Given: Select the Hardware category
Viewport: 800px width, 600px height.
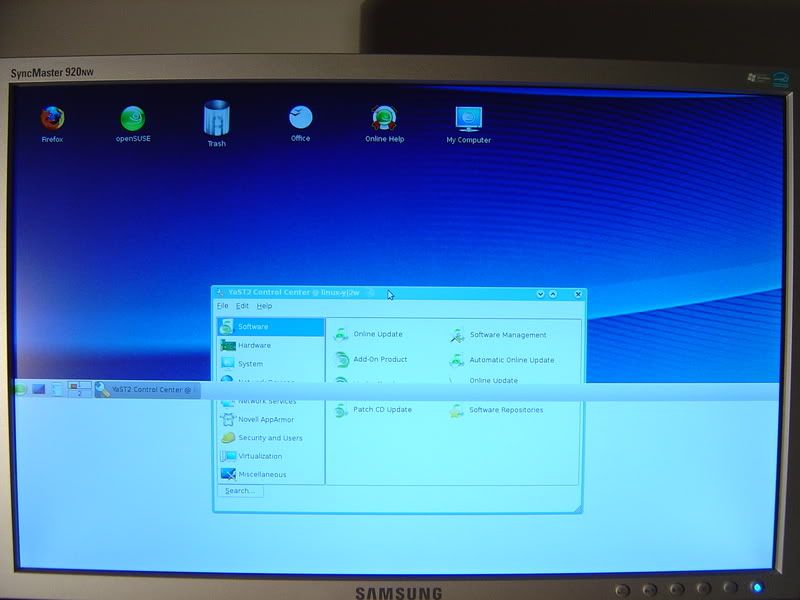Looking at the screenshot, I should point(271,345).
